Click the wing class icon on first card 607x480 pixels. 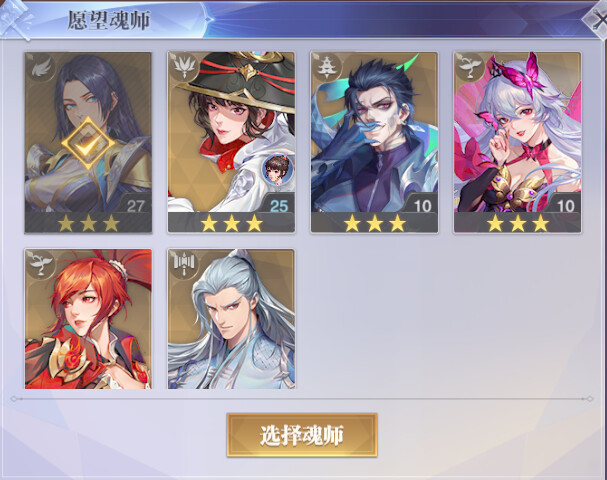pyautogui.click(x=41, y=69)
